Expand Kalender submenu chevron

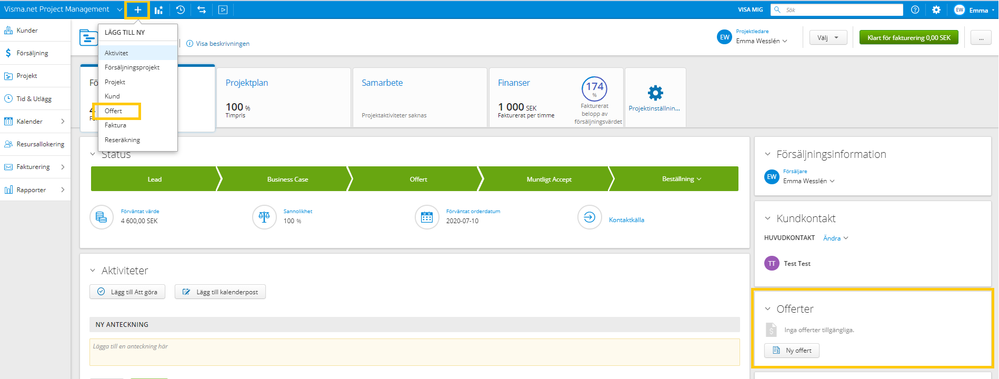pos(62,121)
